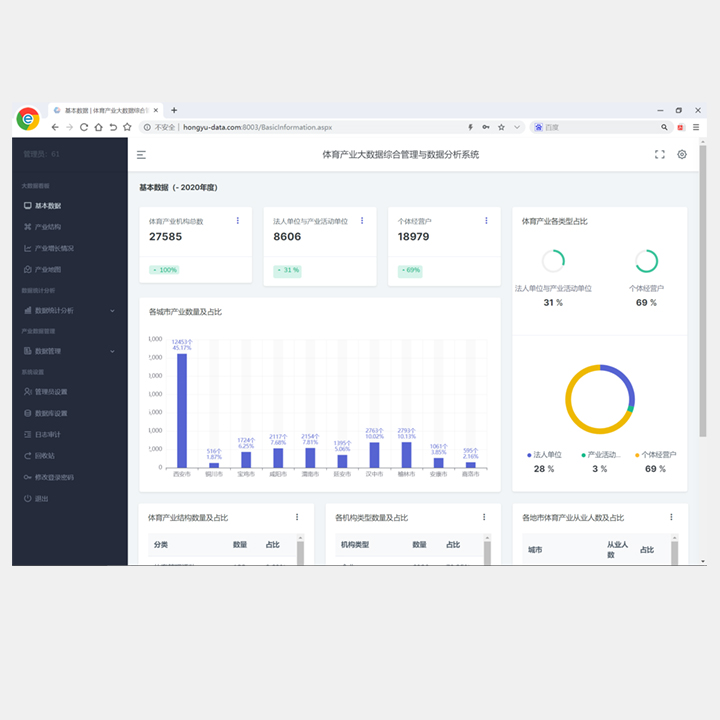Expand the 数据管理 sidebar submenu
The height and width of the screenshot is (720, 720).
[69, 351]
